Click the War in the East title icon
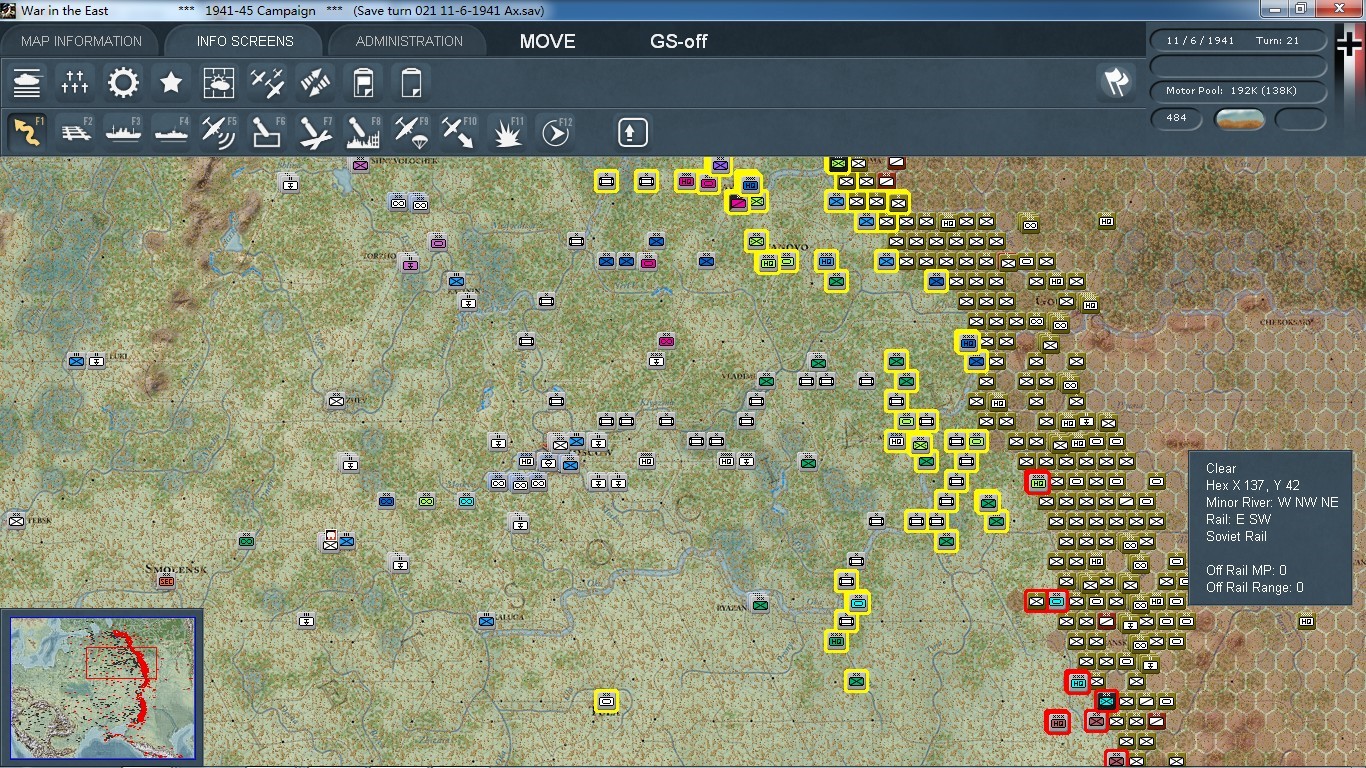1366x768 pixels. pos(8,10)
